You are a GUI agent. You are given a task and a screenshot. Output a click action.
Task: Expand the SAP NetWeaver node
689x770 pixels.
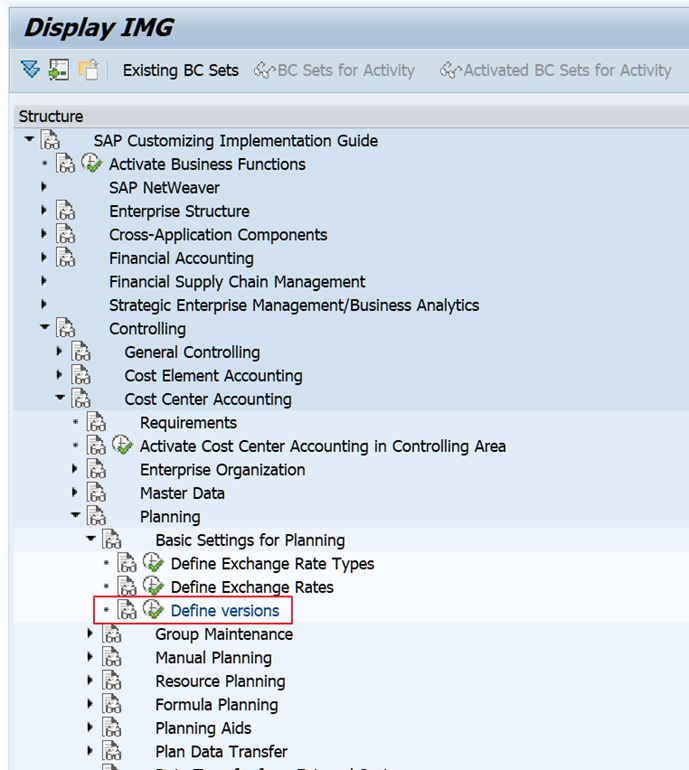[x=44, y=187]
